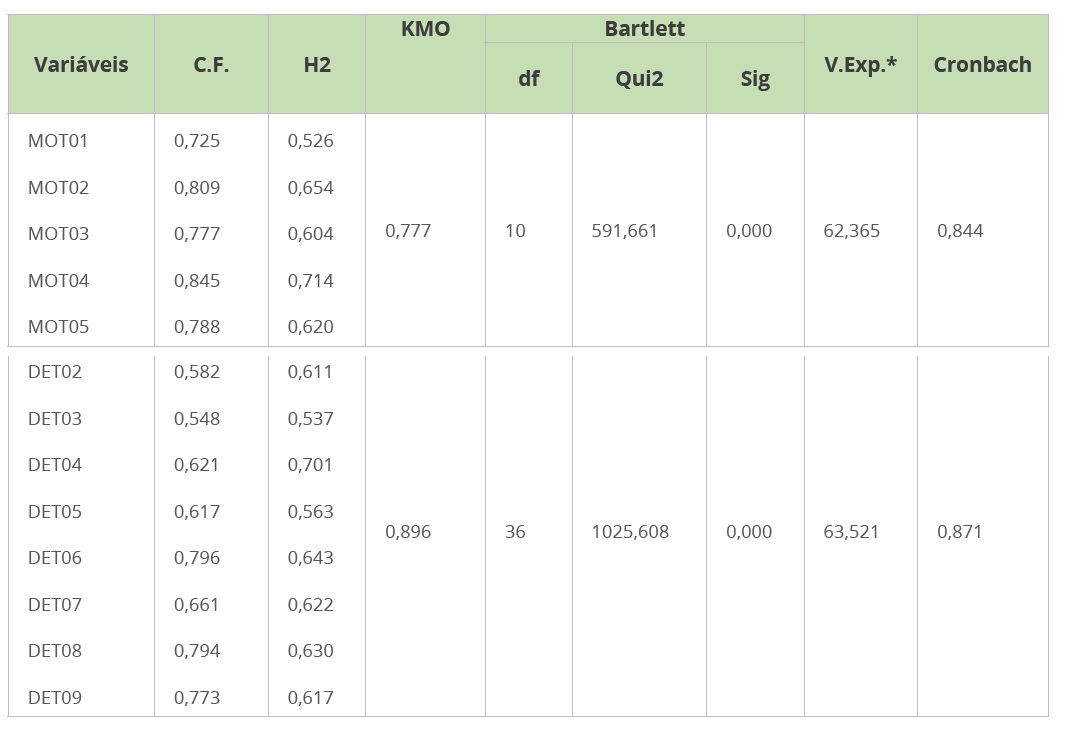Click the Cronbach column header

[982, 65]
